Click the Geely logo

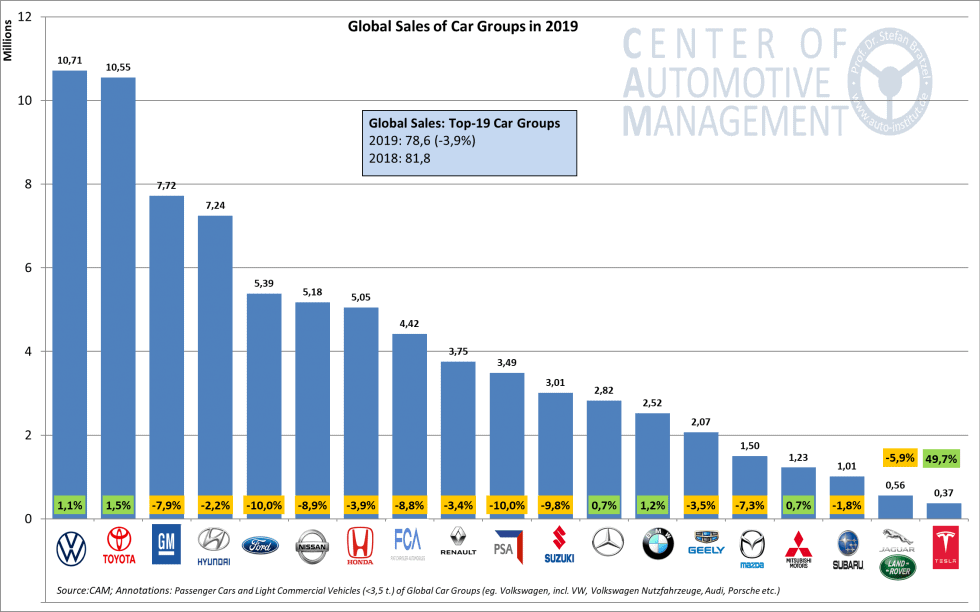[706, 543]
